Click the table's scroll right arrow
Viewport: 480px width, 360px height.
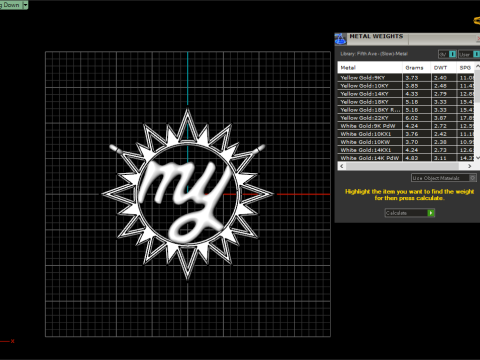click(470, 166)
